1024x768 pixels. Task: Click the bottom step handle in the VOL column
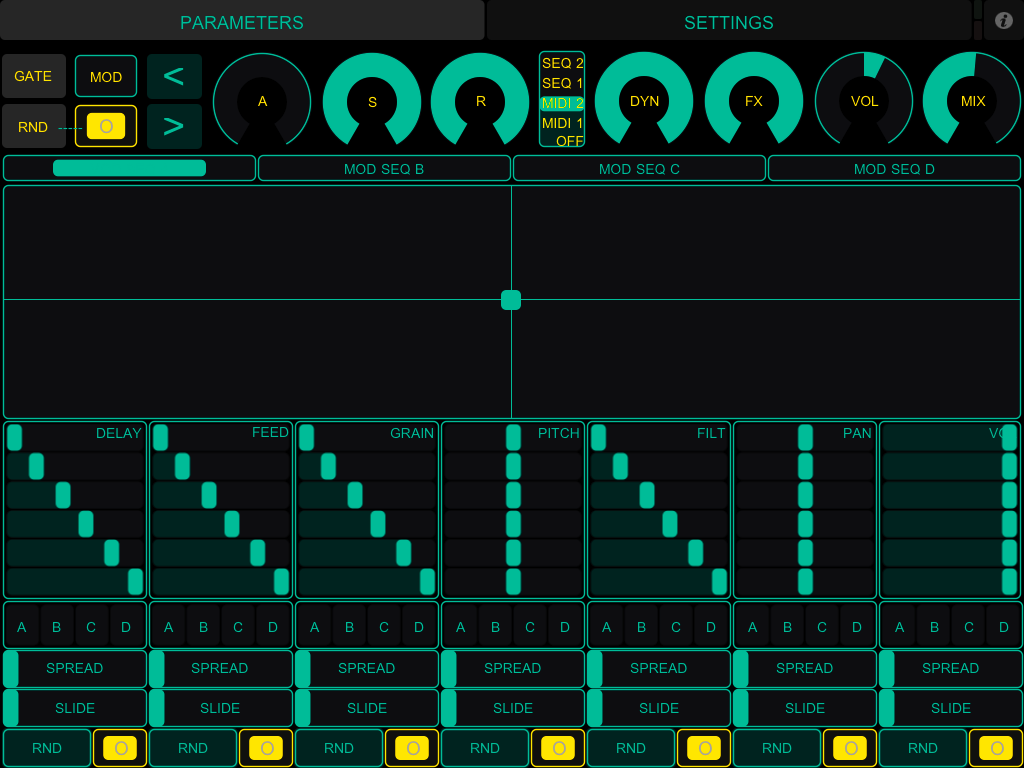tap(1010, 581)
